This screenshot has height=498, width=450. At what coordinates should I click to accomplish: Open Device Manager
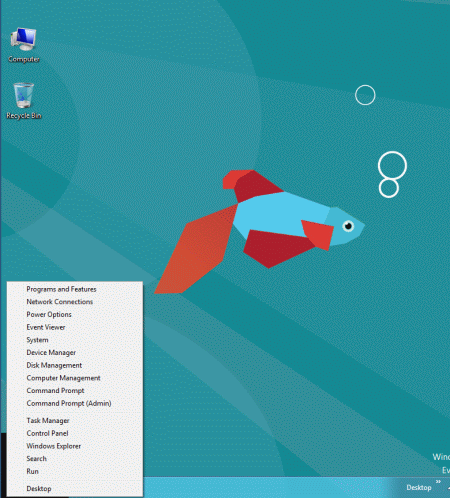point(75,352)
